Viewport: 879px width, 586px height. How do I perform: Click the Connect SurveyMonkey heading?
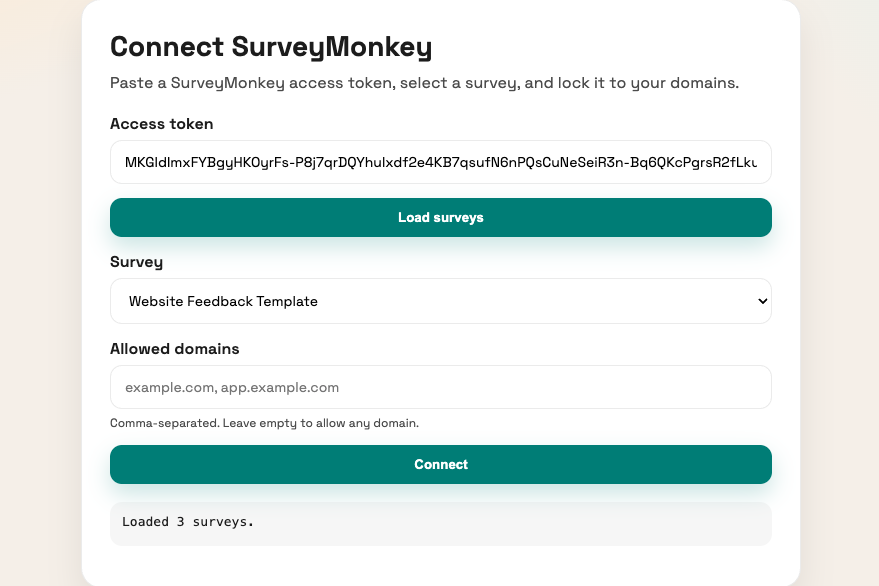coord(270,47)
